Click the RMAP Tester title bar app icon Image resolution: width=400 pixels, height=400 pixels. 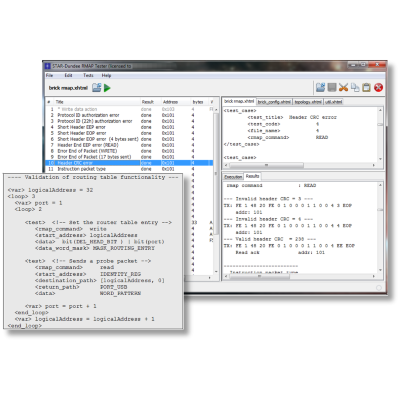tap(48, 66)
